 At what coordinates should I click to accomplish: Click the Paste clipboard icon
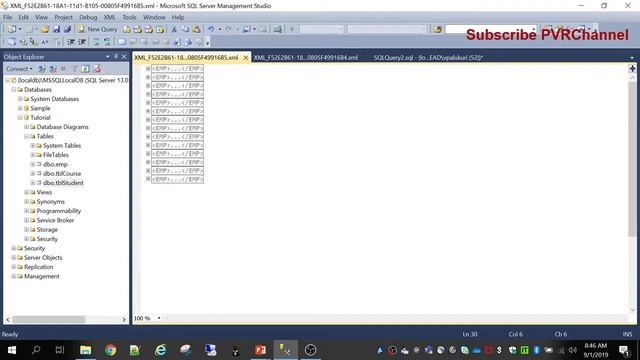click(196, 29)
